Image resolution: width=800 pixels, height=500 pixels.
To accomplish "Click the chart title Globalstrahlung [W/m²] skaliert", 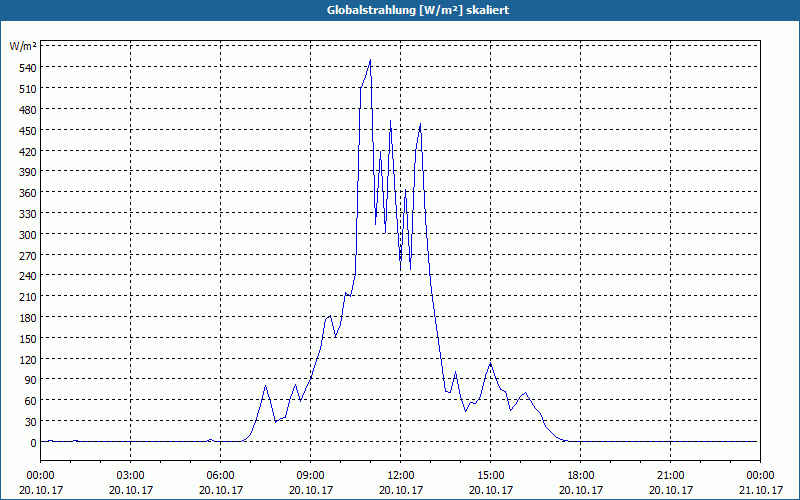I will (418, 10).
